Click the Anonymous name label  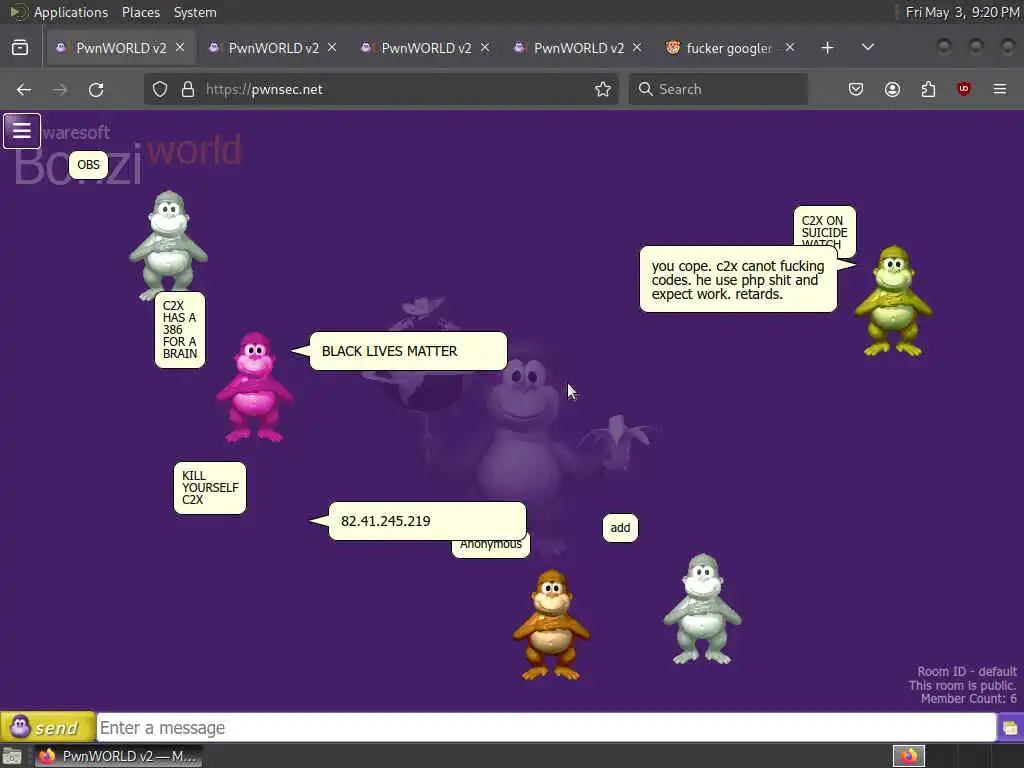[490, 545]
